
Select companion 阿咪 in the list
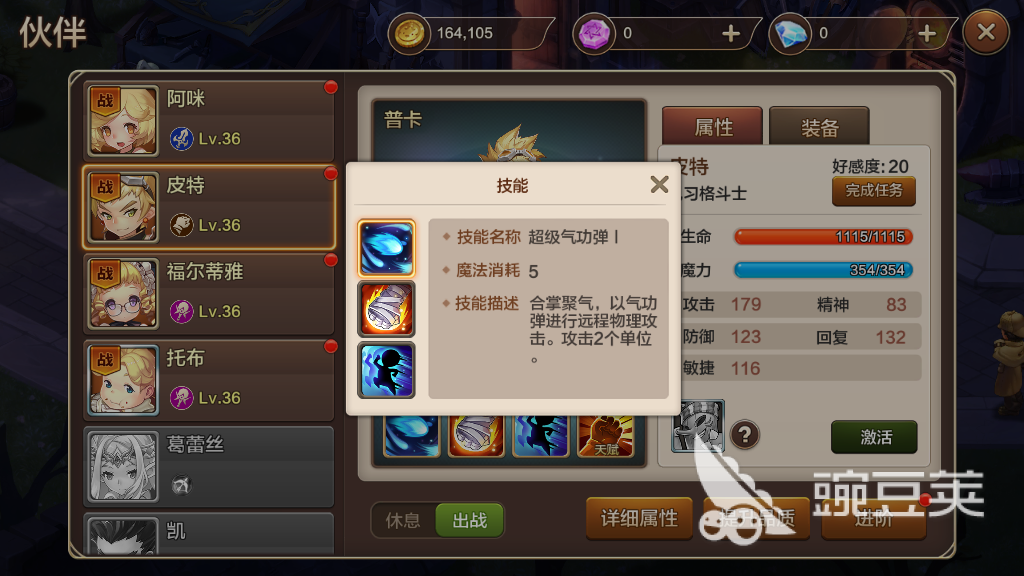[210, 120]
